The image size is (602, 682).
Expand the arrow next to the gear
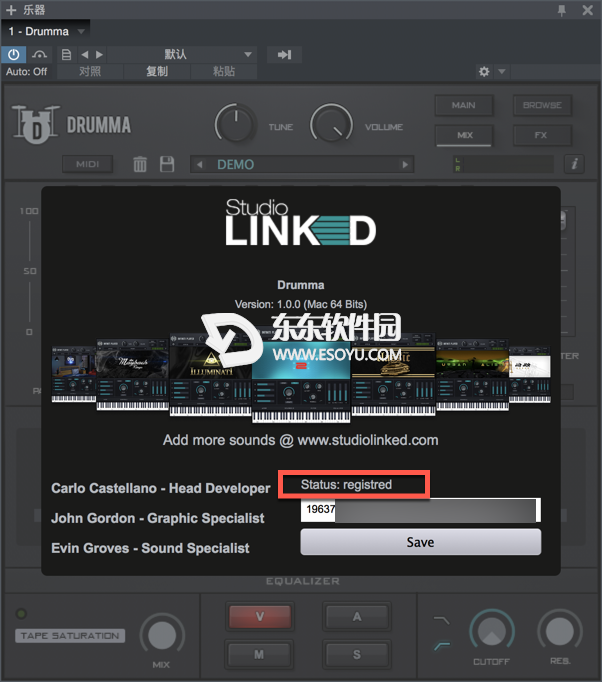(x=502, y=71)
